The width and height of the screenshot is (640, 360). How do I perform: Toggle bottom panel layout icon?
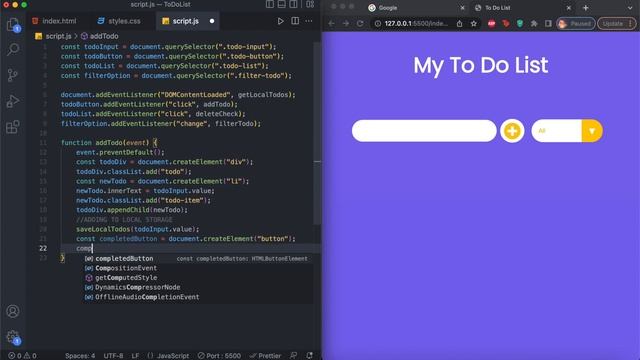(282, 4)
